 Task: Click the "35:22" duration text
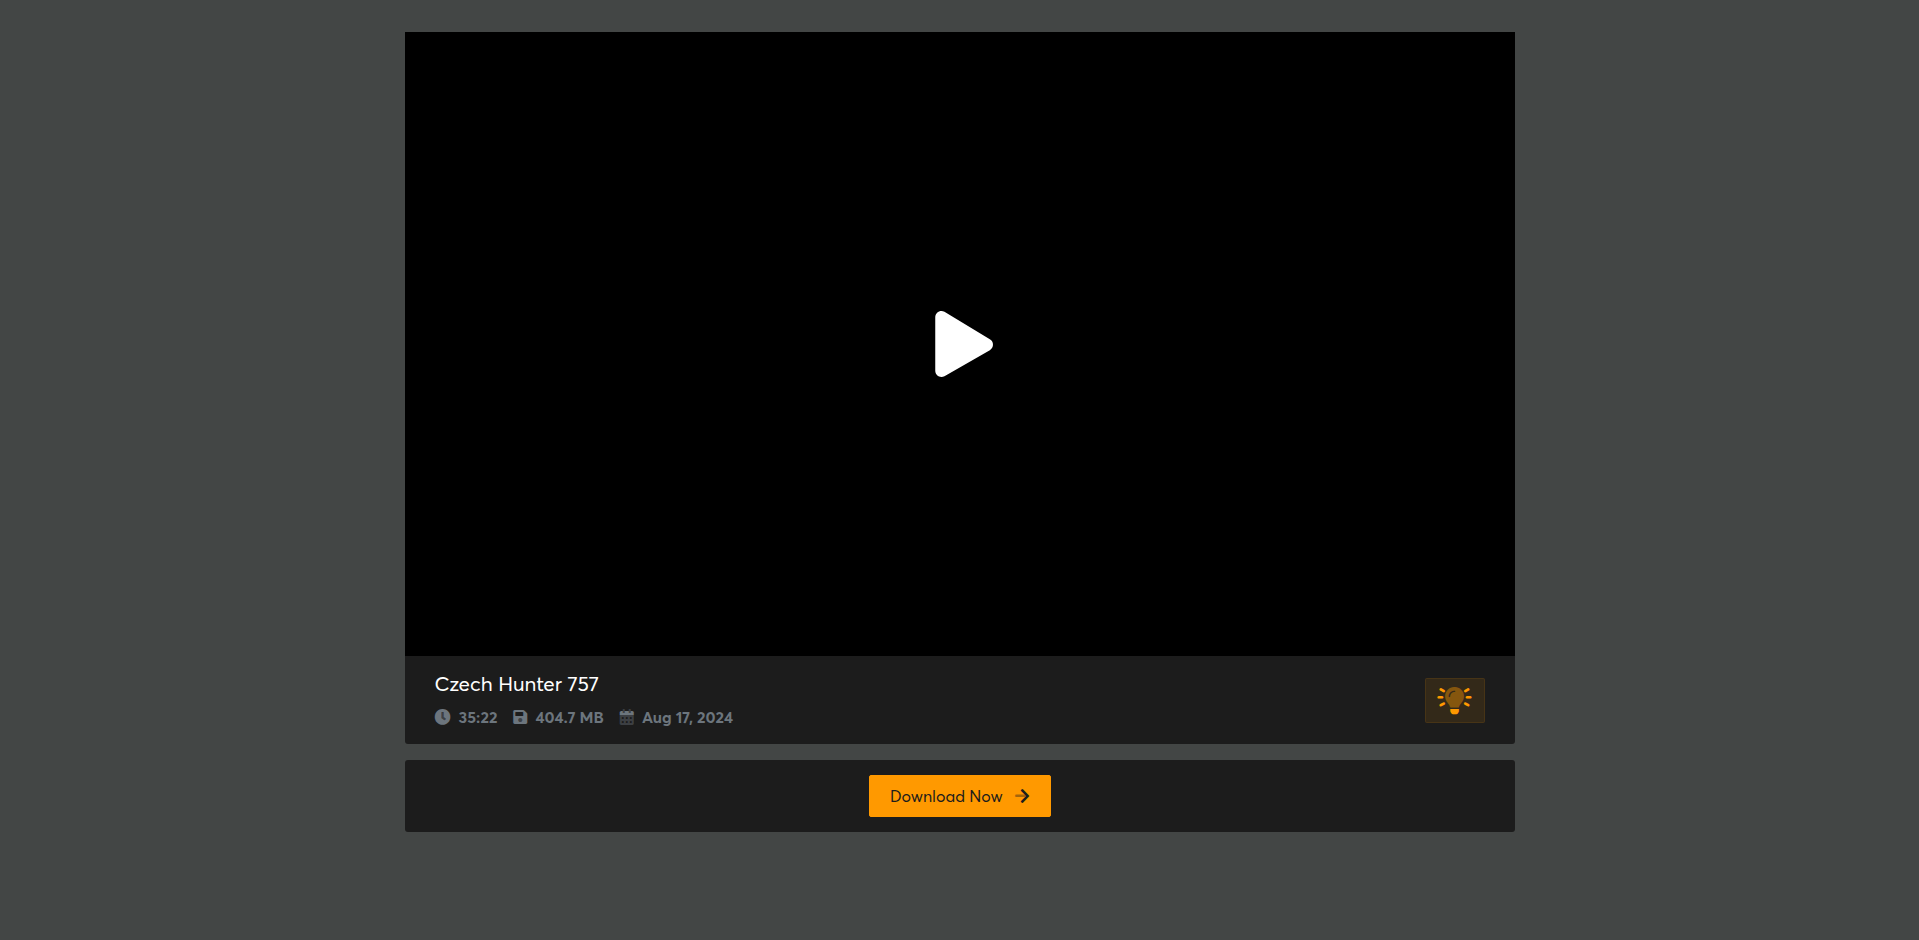478,718
